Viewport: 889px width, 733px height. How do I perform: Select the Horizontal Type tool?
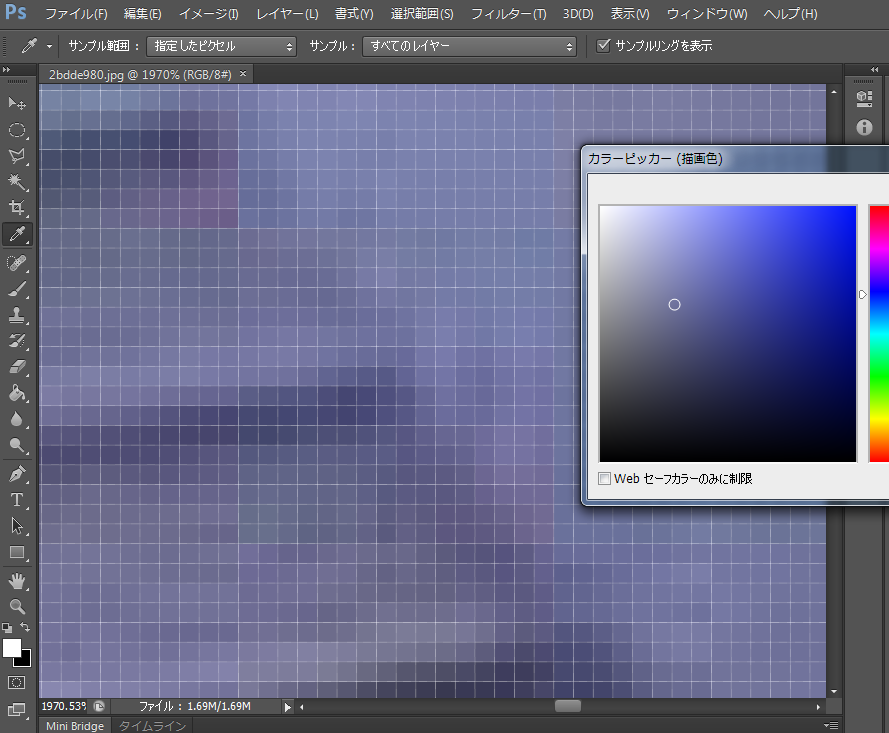[x=17, y=499]
